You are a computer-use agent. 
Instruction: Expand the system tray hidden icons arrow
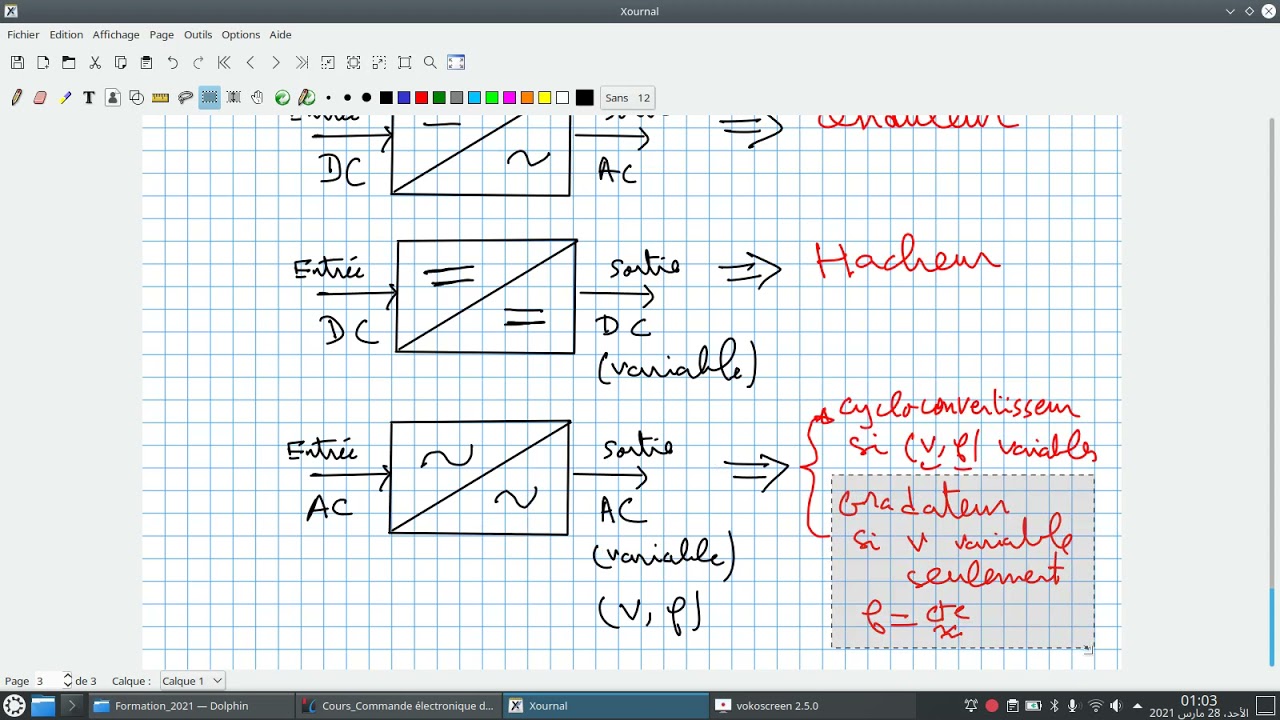1138,706
